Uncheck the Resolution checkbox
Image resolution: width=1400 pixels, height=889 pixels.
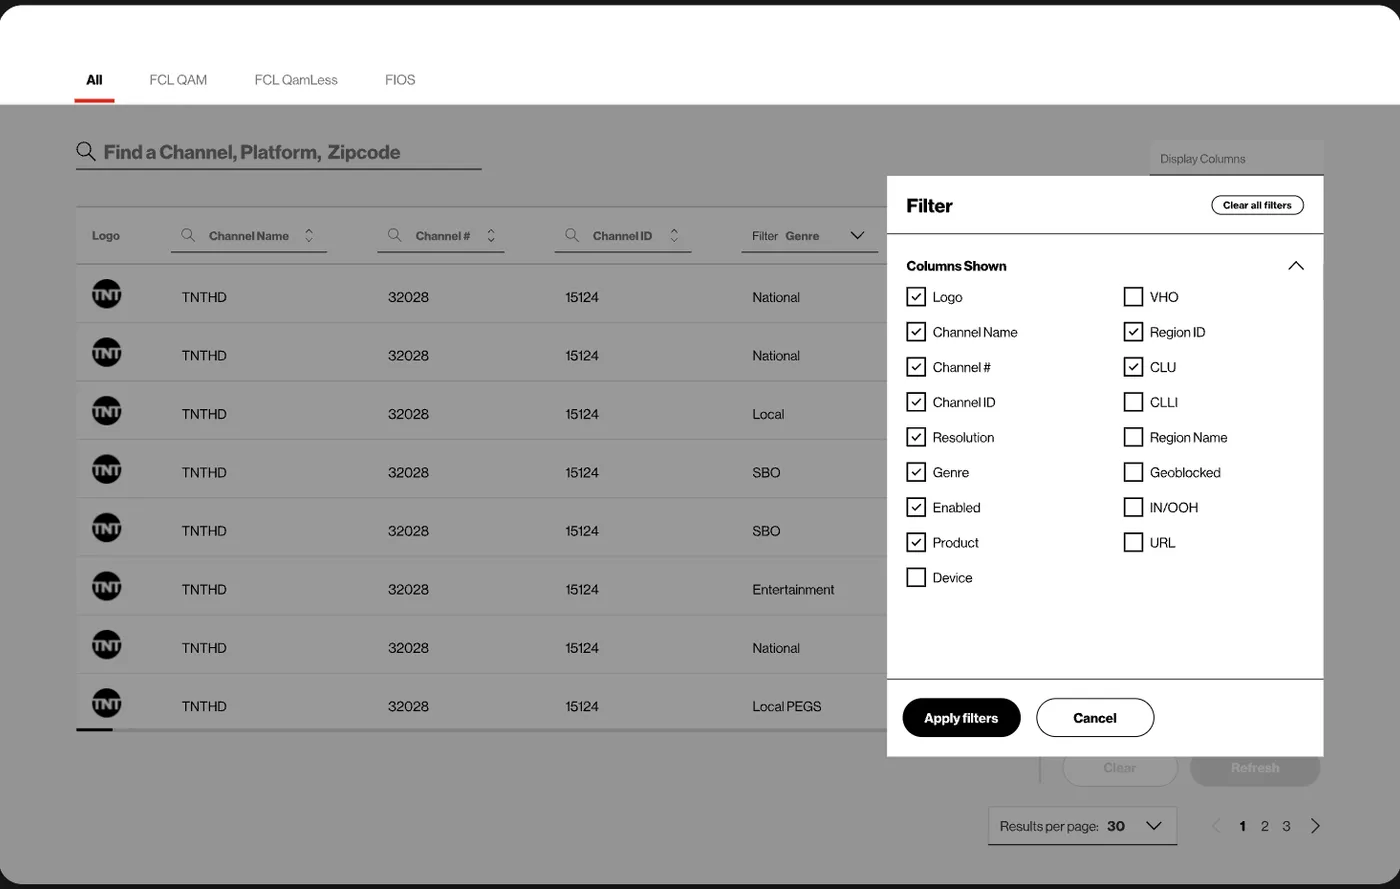tap(916, 437)
